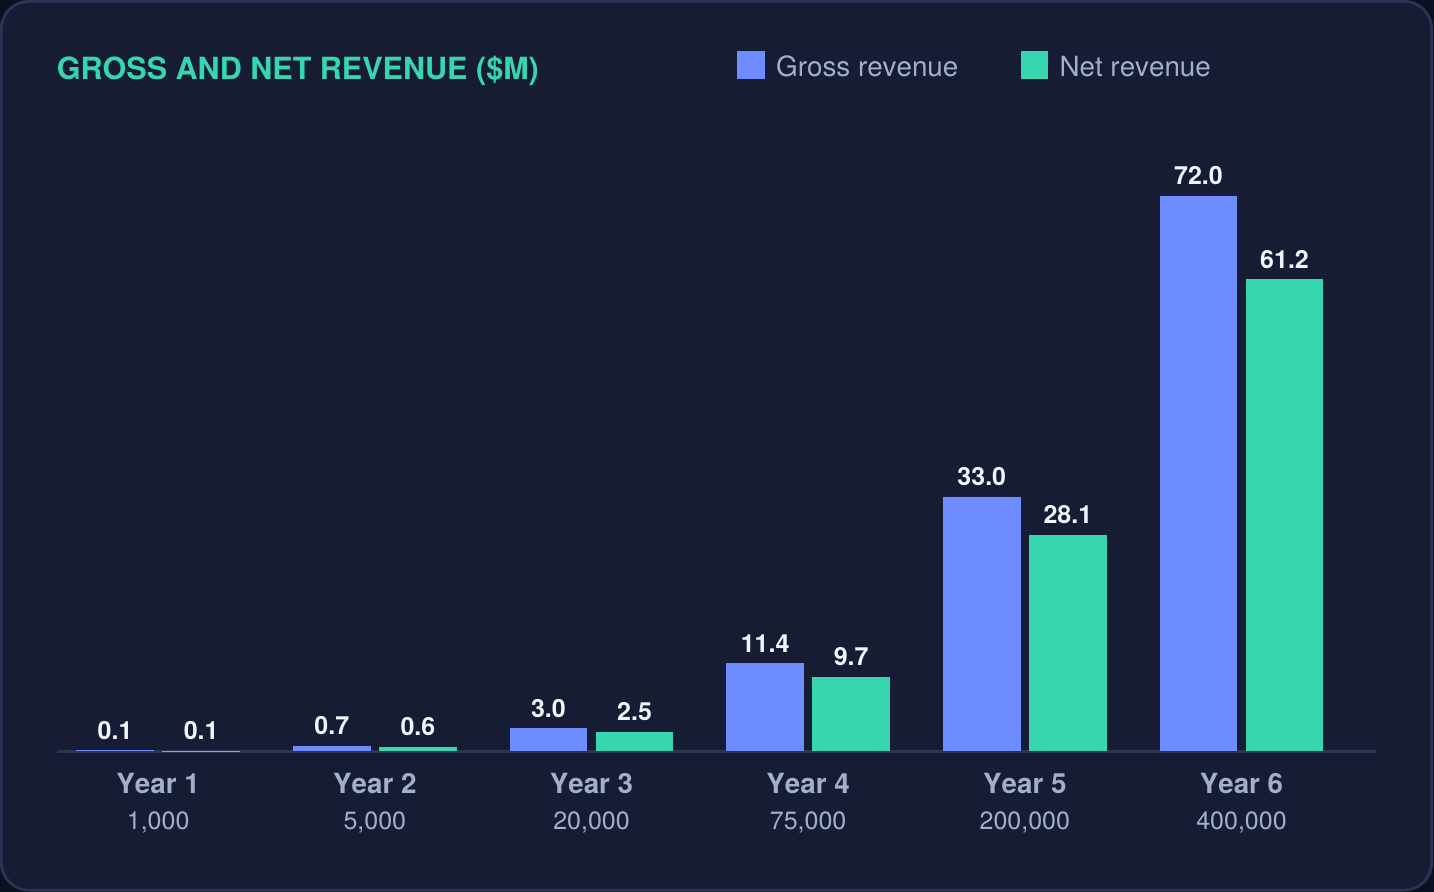The image size is (1434, 892).
Task: Click the Gross revenue legend color swatch
Action: tap(751, 65)
